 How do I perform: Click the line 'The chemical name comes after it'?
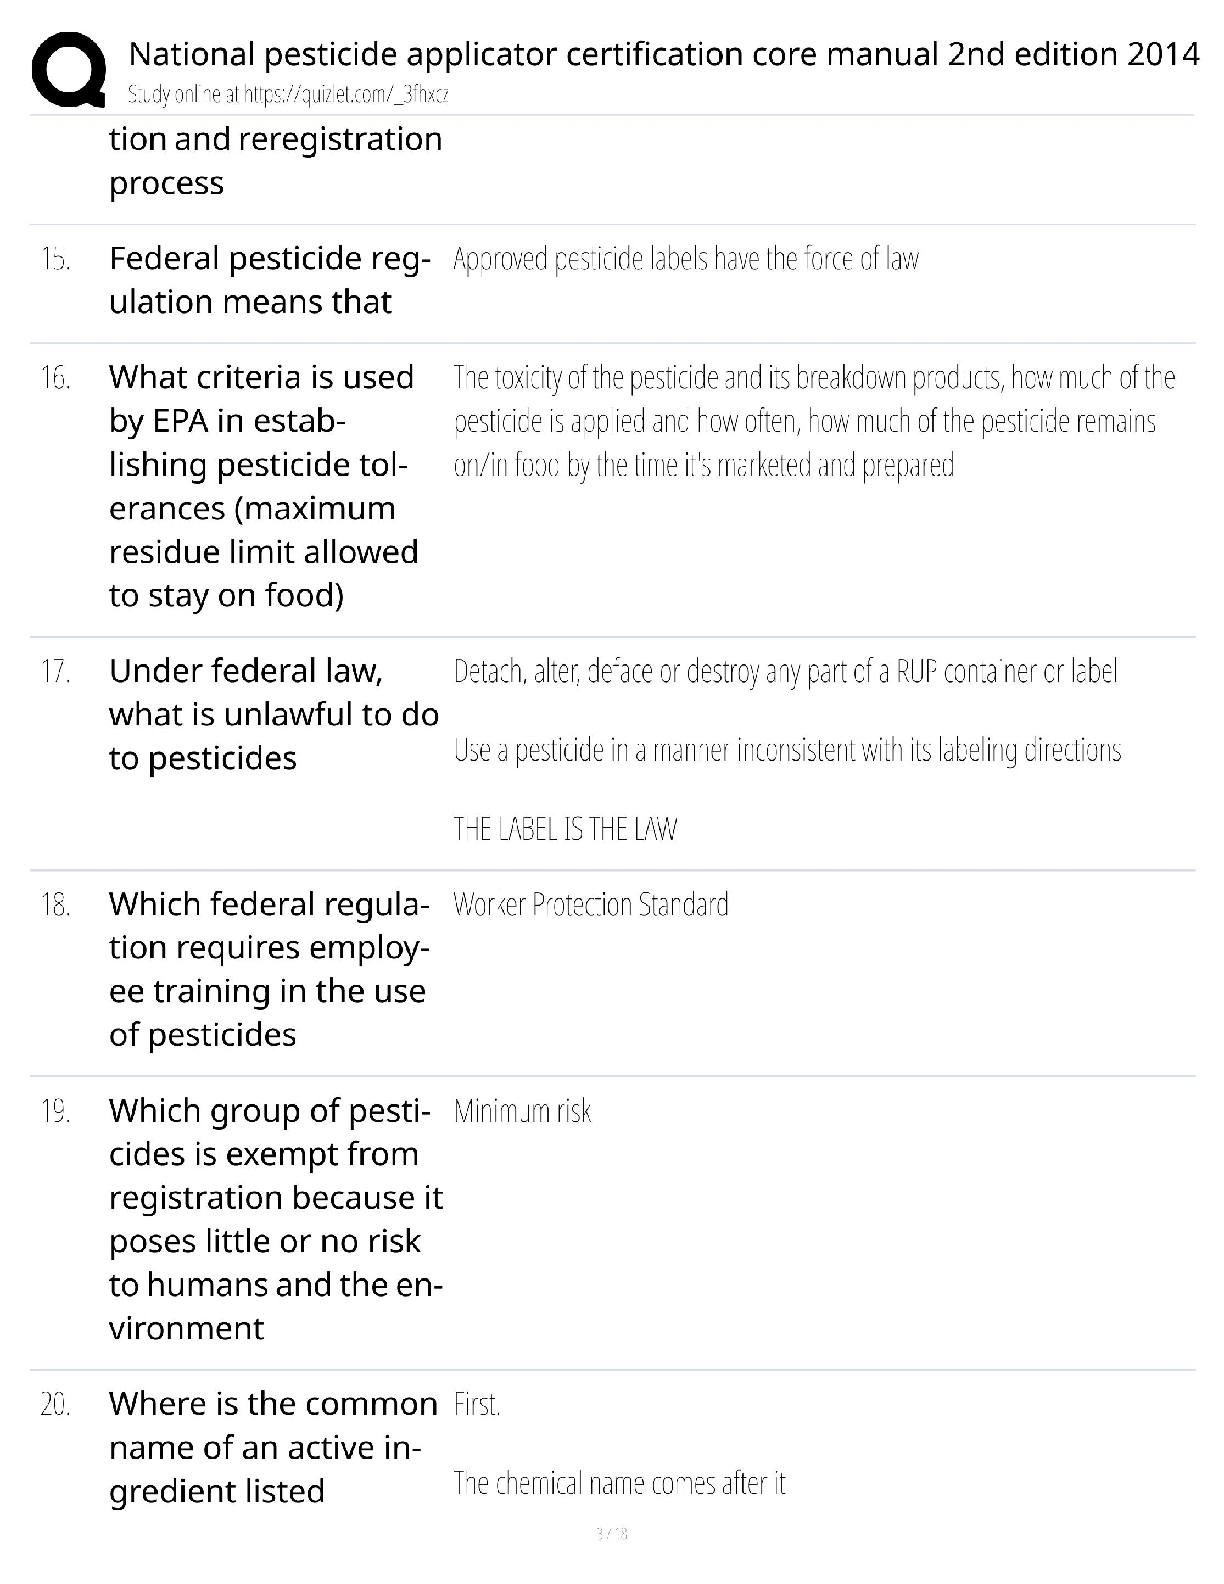pos(619,1483)
